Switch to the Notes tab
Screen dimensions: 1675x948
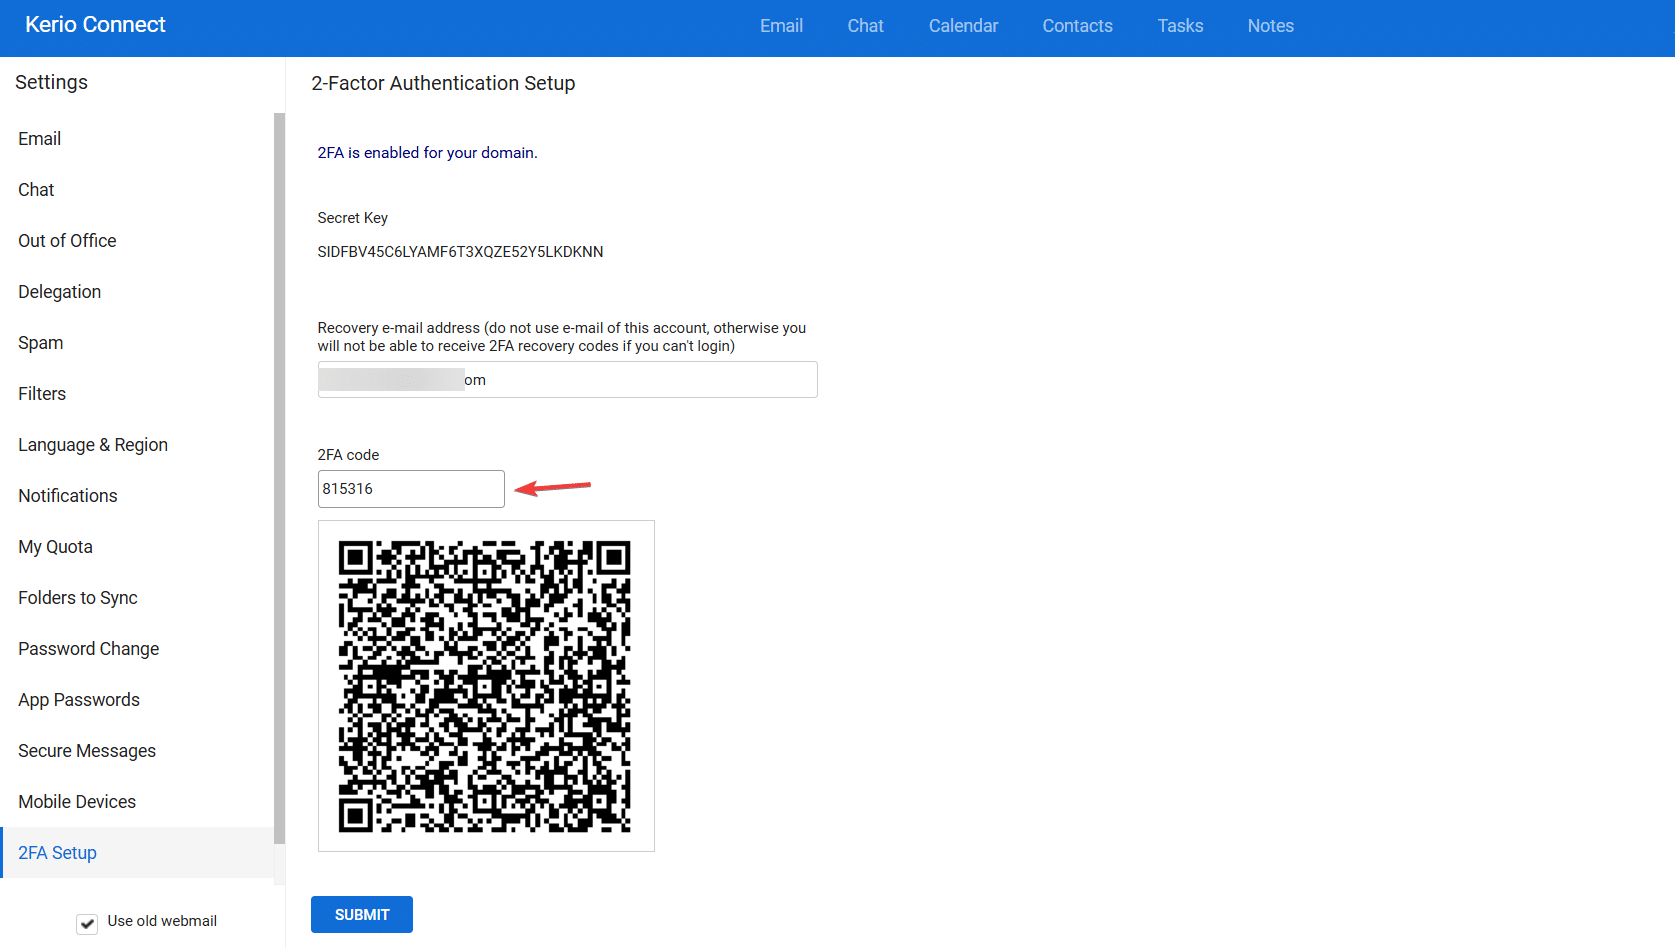point(1270,26)
